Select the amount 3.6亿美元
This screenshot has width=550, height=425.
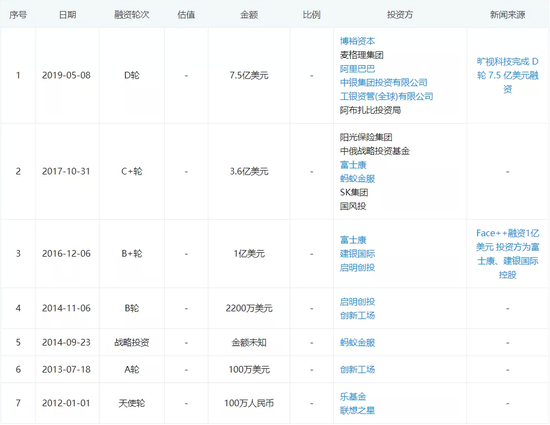[249, 171]
